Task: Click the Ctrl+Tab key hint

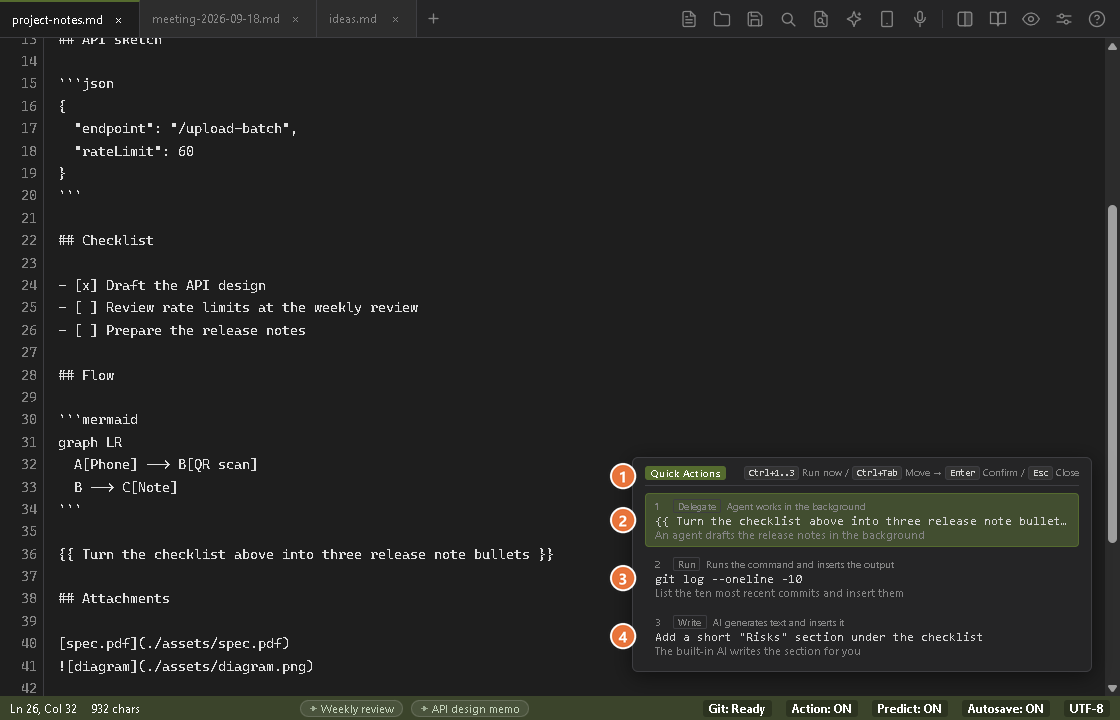Action: (x=876, y=473)
